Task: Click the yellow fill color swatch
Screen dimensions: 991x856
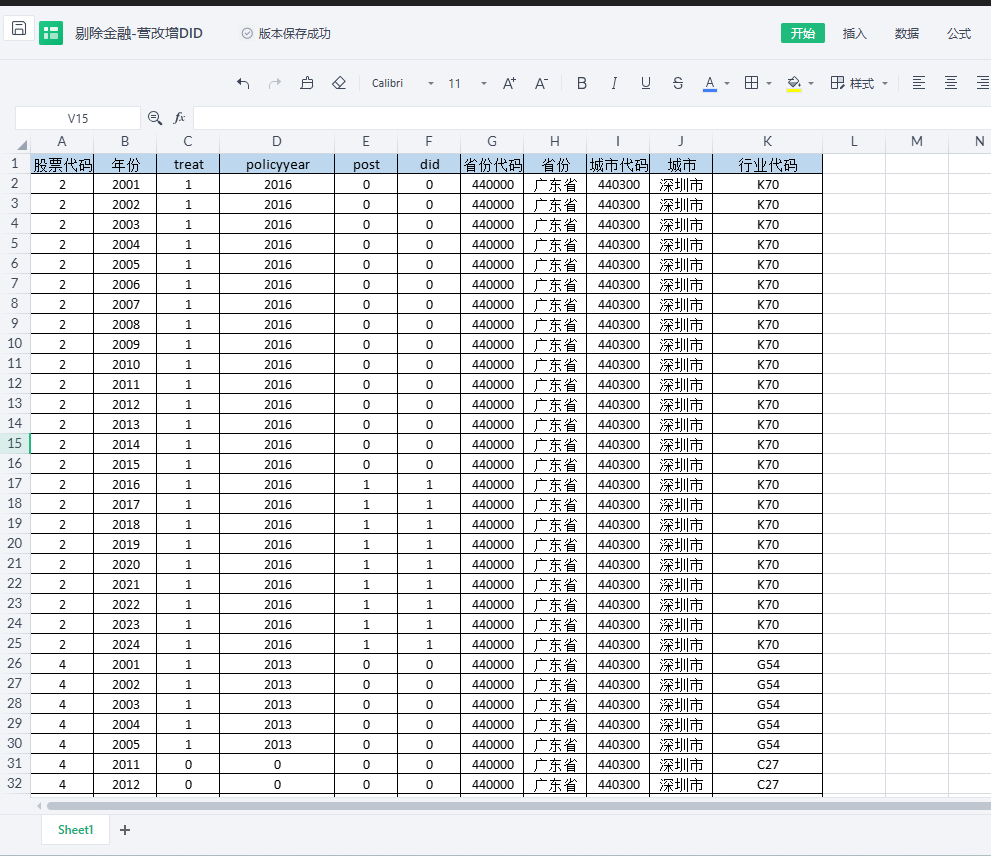Action: tap(794, 84)
